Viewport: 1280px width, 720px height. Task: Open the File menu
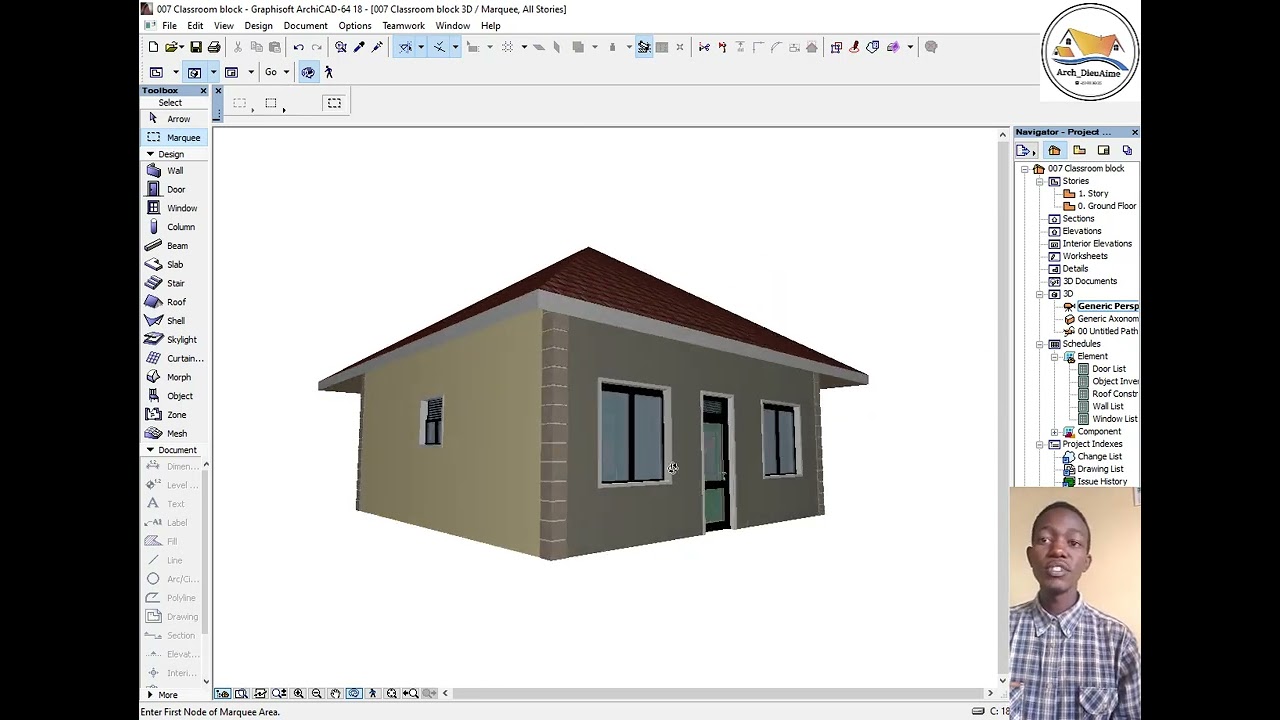click(x=170, y=26)
